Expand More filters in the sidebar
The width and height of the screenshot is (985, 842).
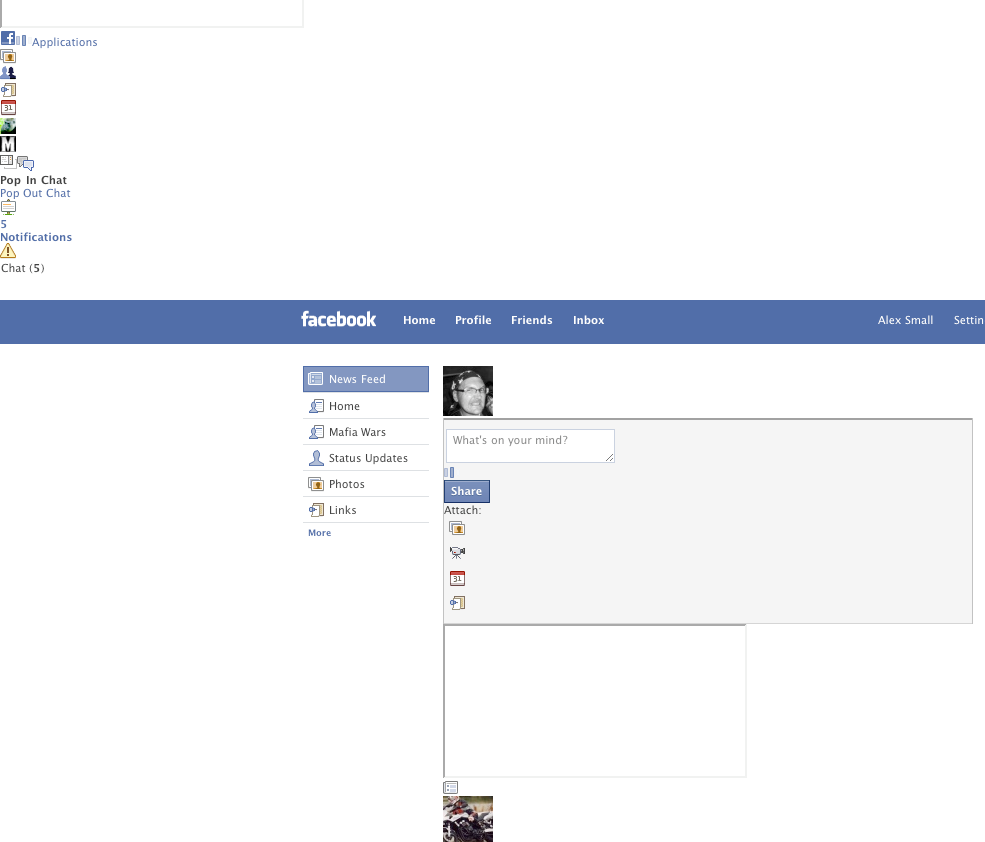pyautogui.click(x=319, y=533)
